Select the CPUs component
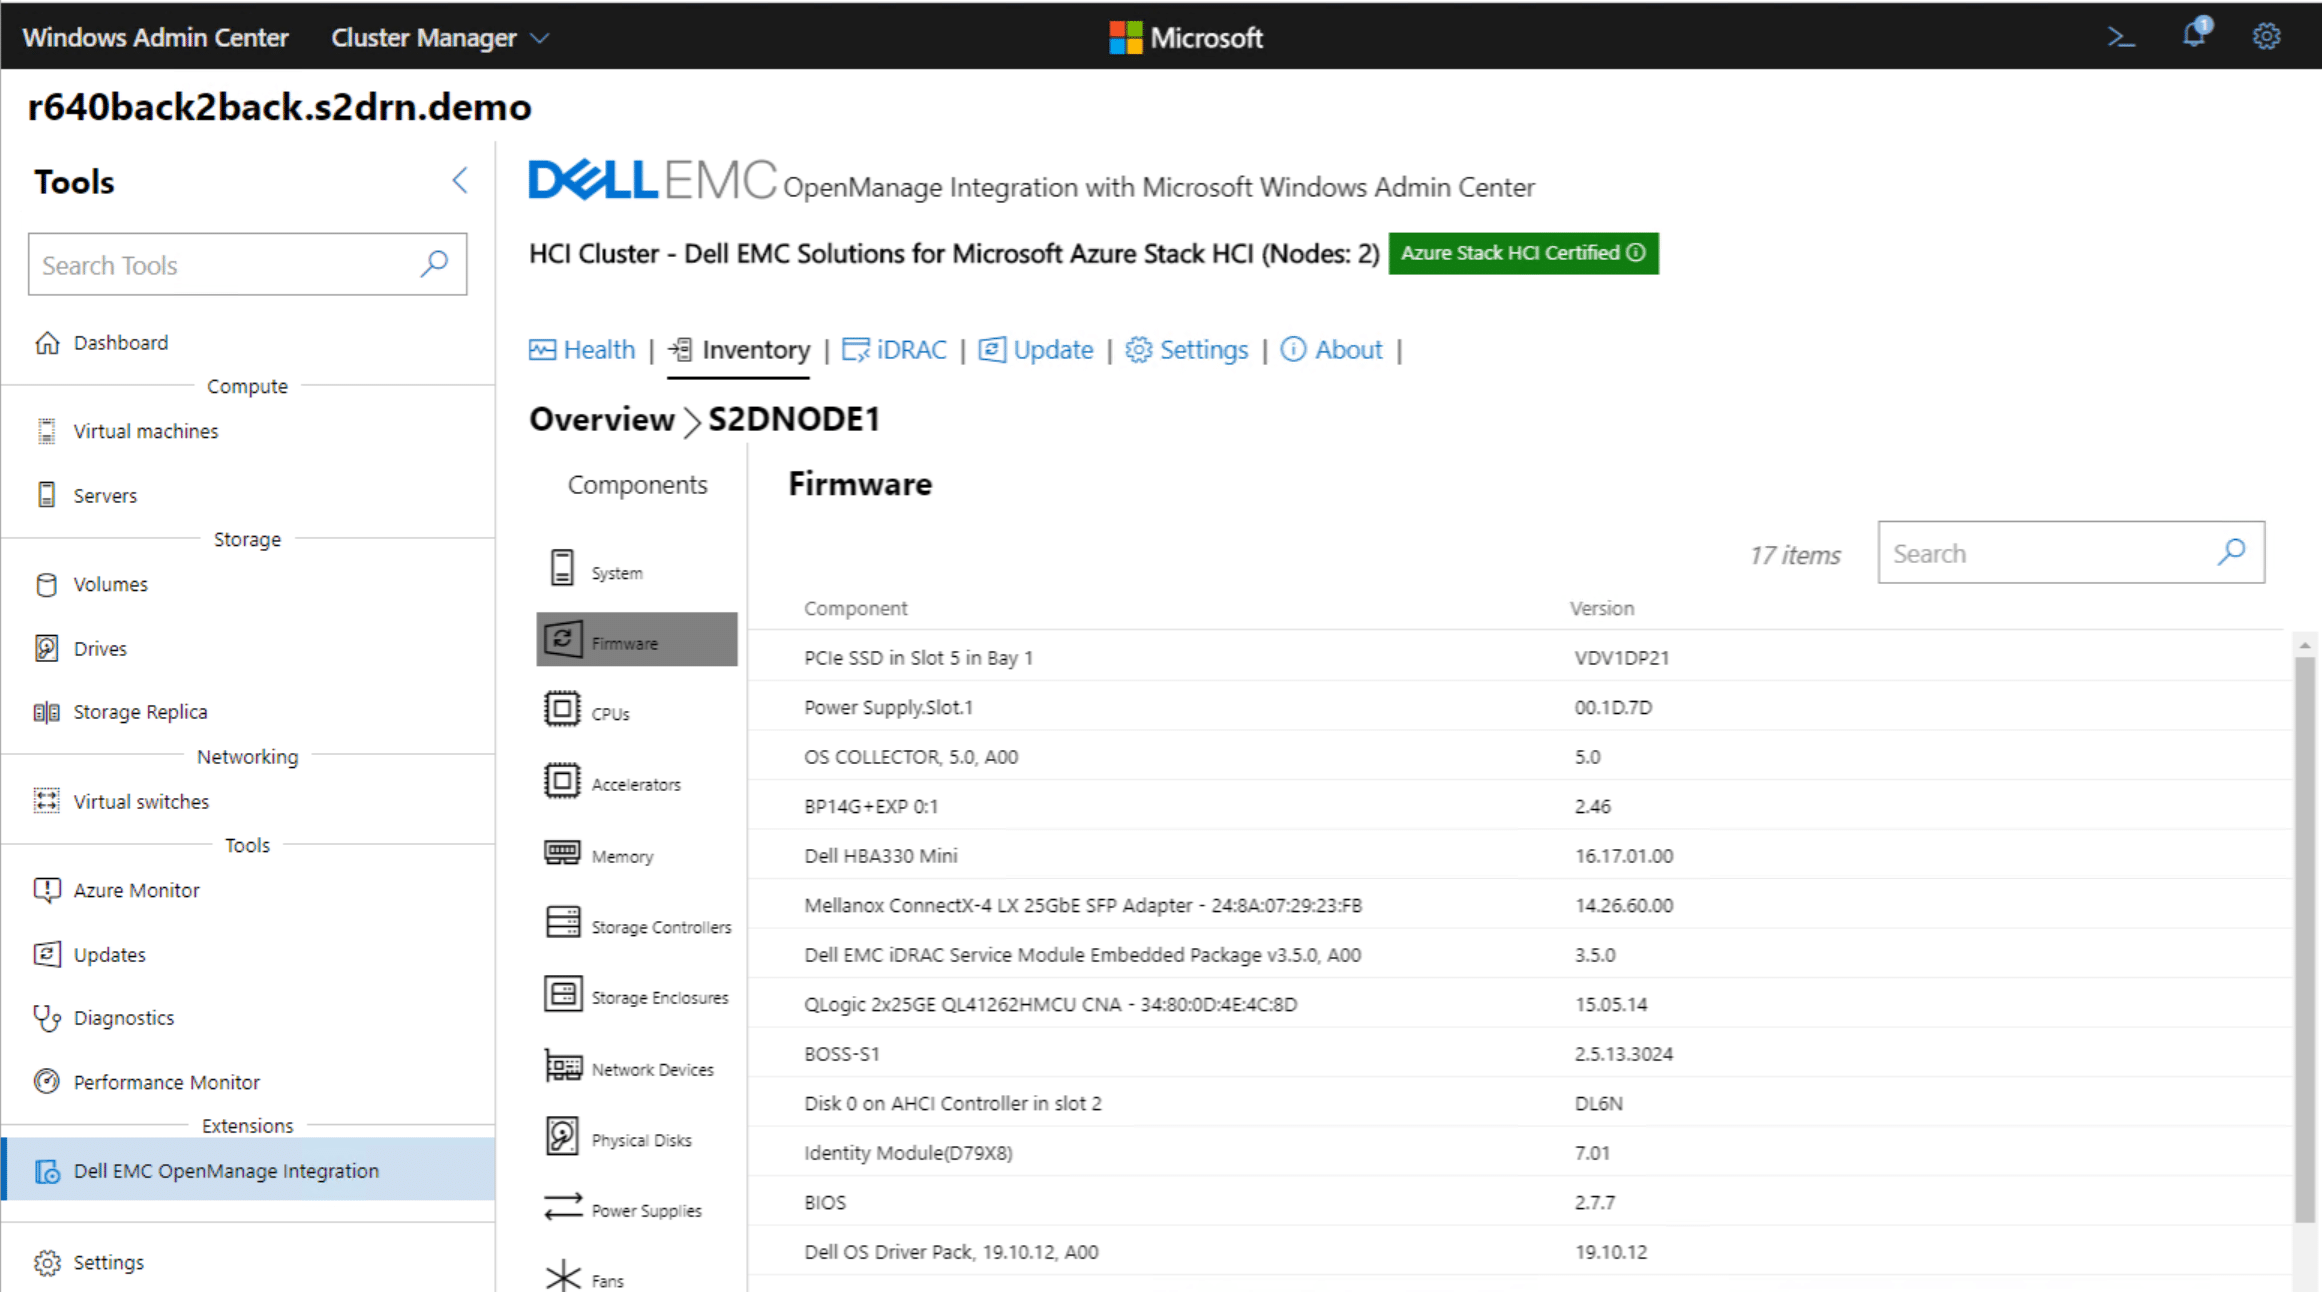Image resolution: width=2322 pixels, height=1292 pixels. point(637,711)
